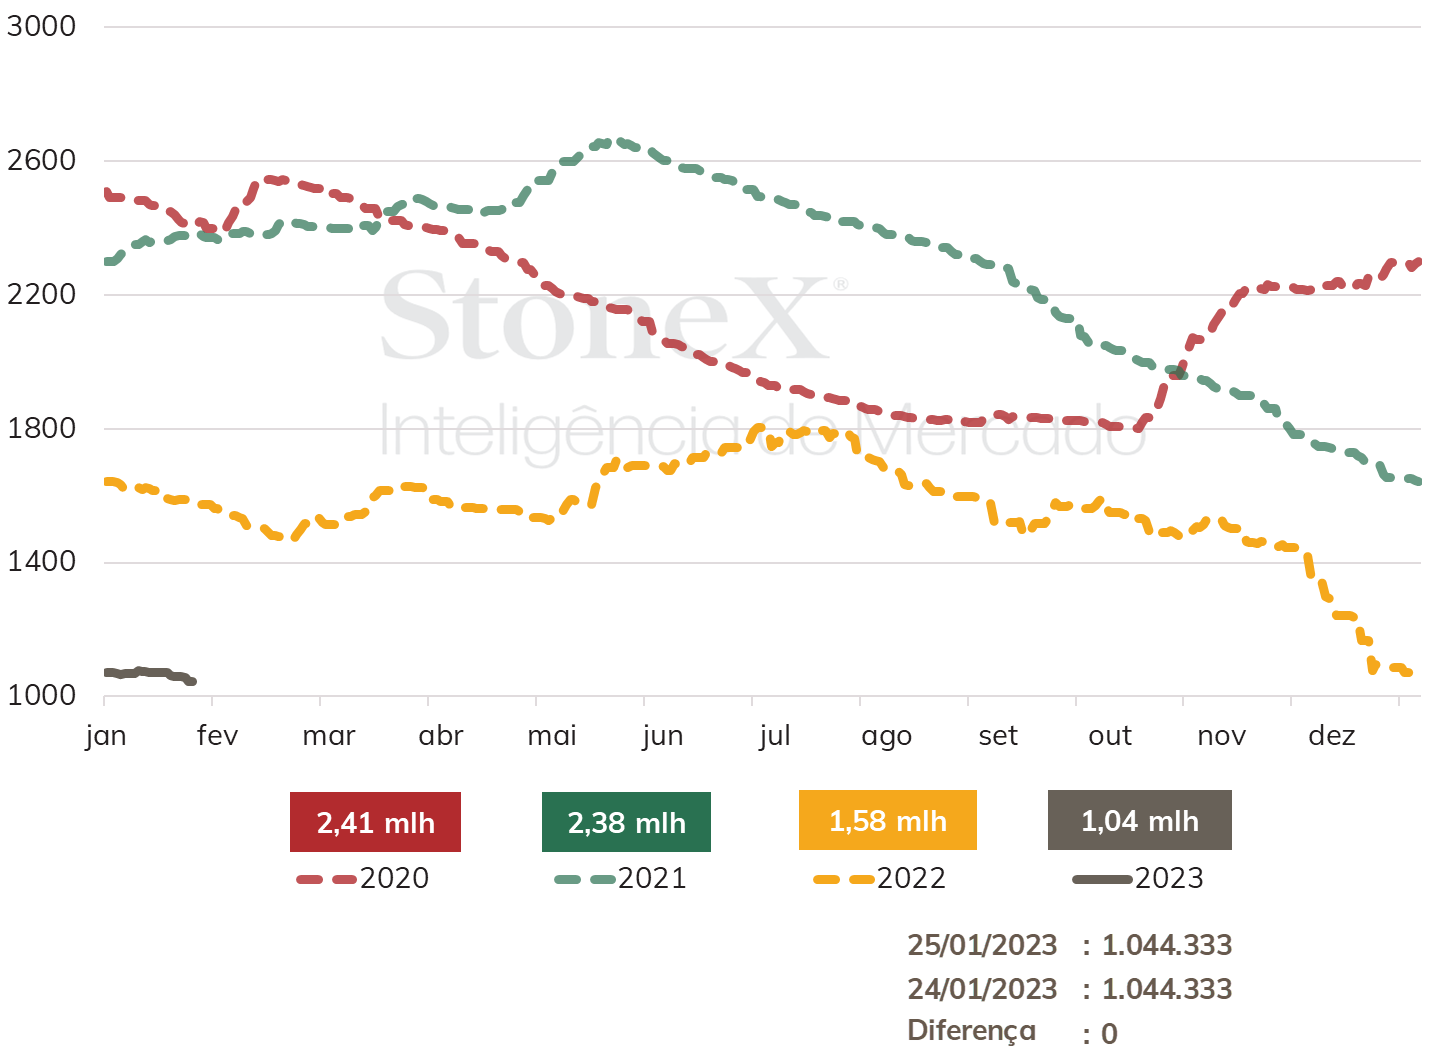Image resolution: width=1456 pixels, height=1057 pixels.
Task: Click the jun month label
Action: [x=663, y=737]
